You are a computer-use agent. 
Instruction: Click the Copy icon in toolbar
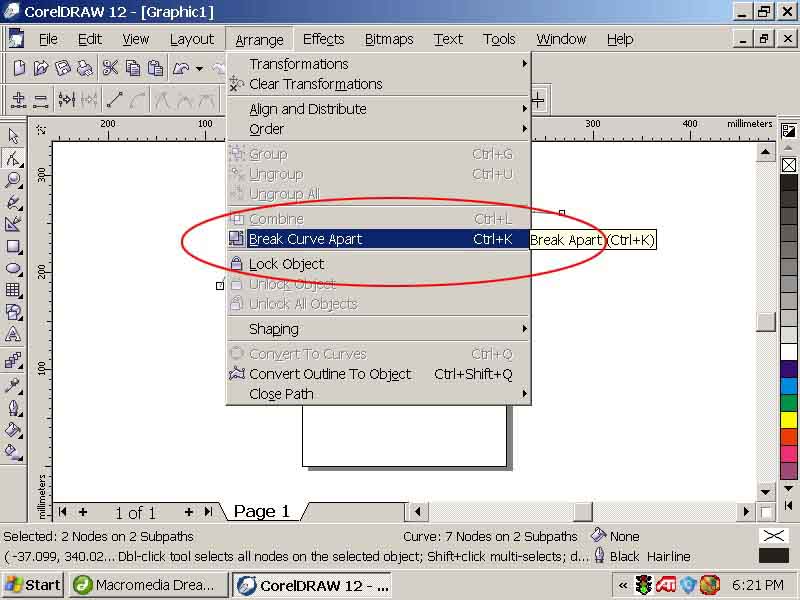click(133, 67)
